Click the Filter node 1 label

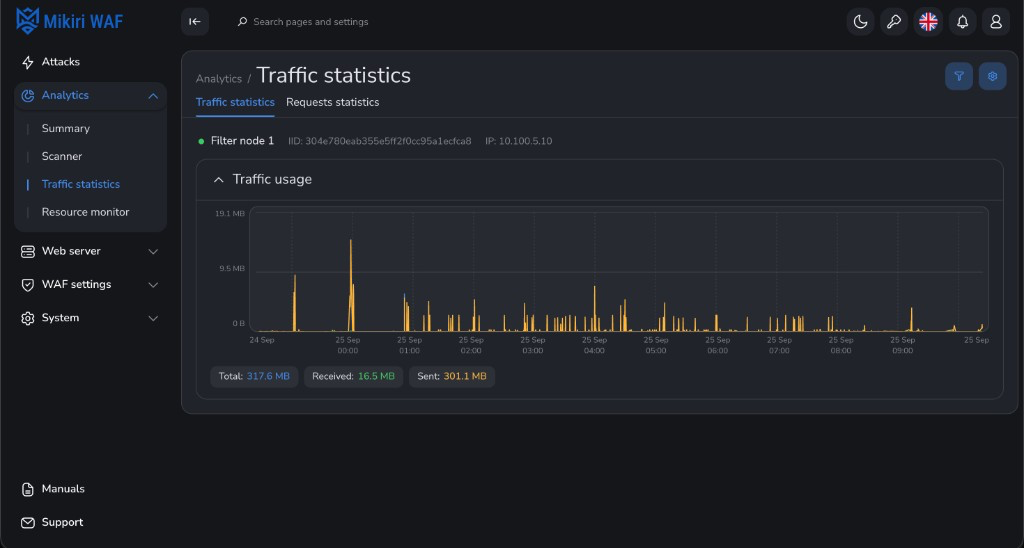242,140
